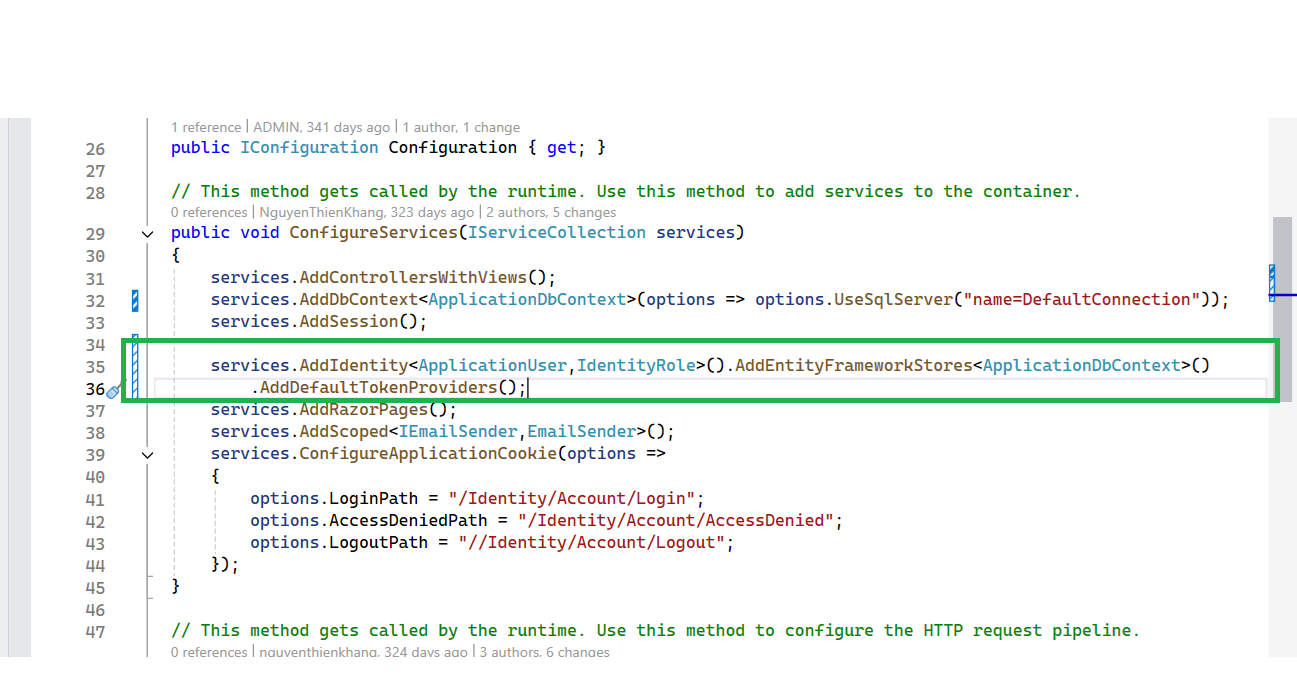Click ConfigureApplicationCookie on line 39
1297x681 pixels.
click(x=428, y=454)
